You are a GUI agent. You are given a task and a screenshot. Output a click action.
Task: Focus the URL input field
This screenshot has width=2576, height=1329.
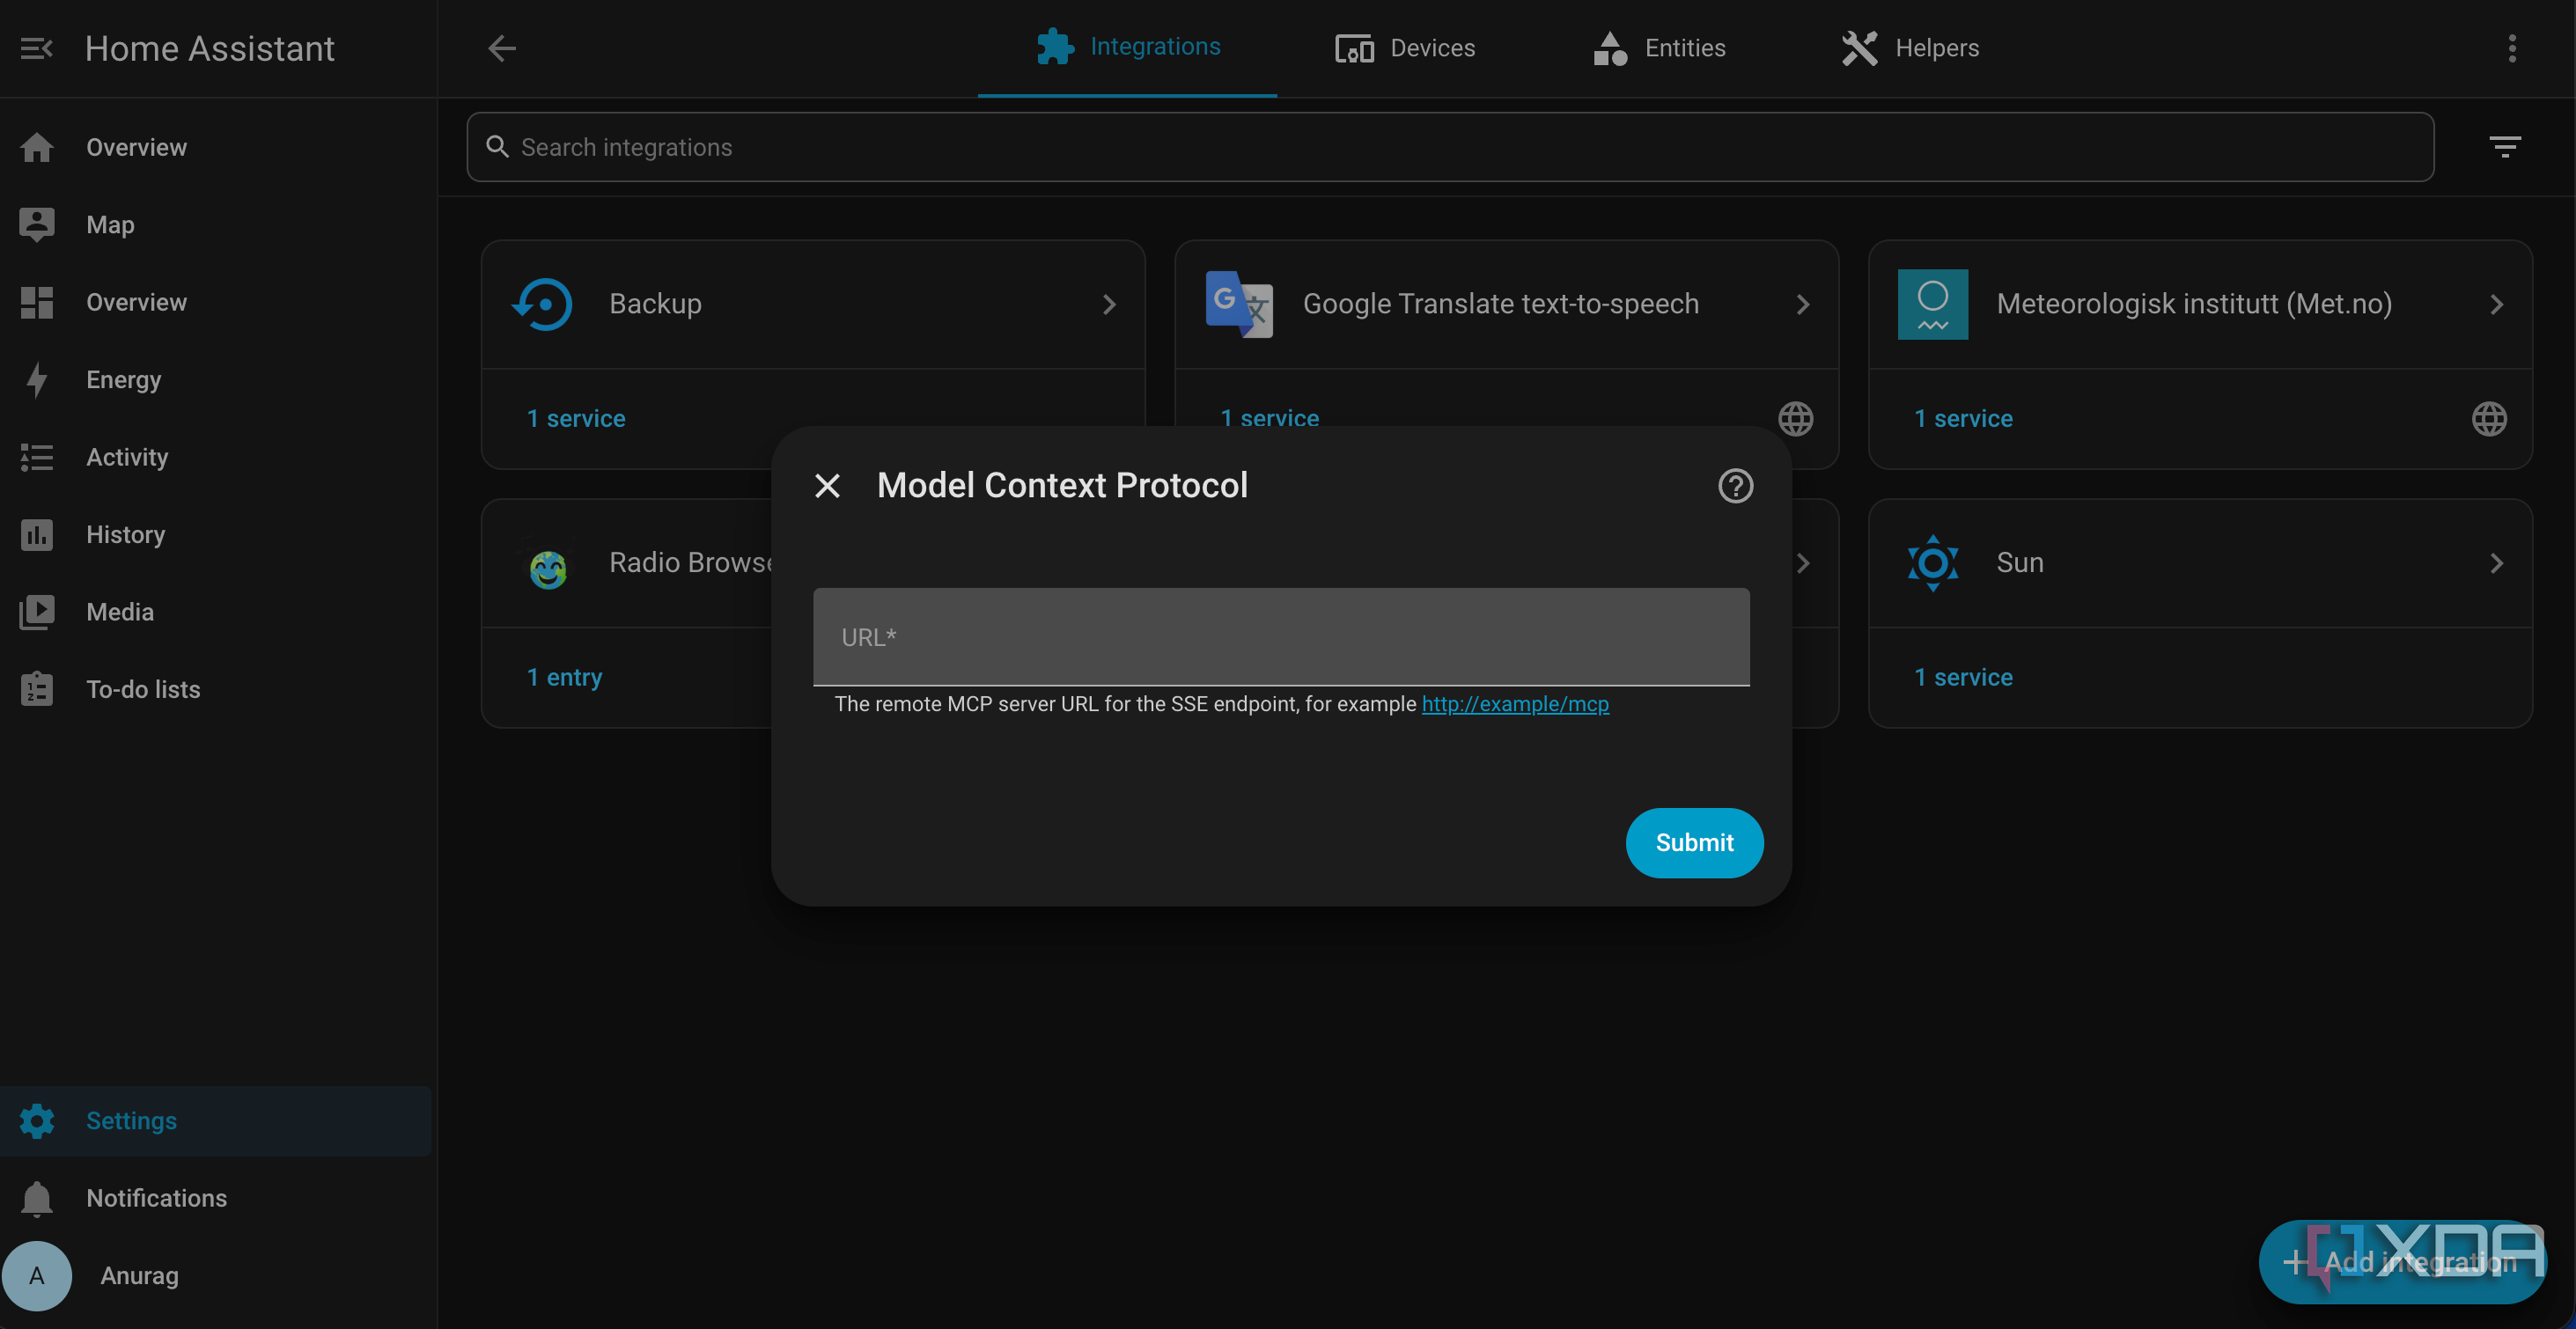(1281, 637)
